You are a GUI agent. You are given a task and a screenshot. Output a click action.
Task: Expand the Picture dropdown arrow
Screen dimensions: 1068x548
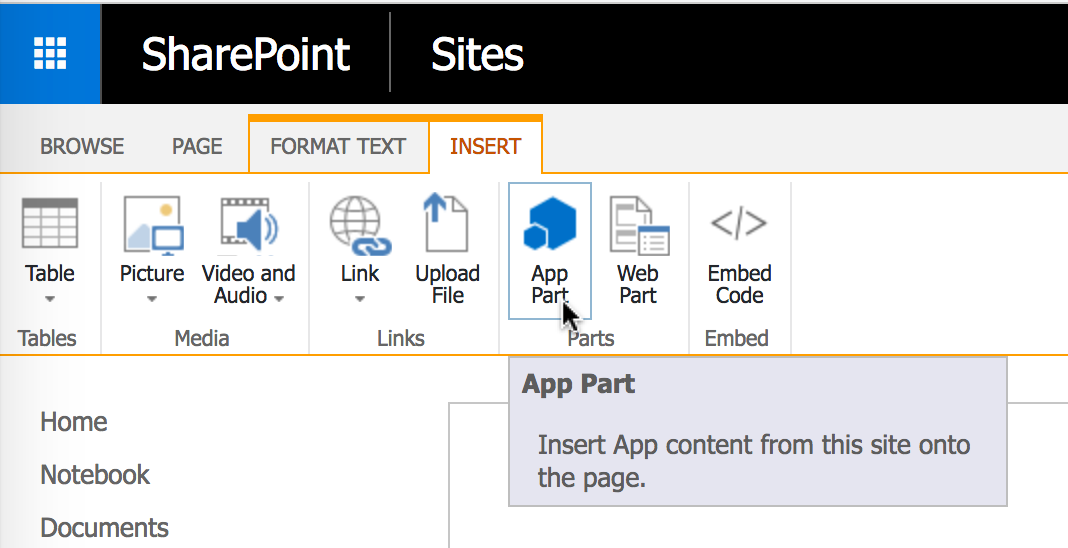click(152, 299)
